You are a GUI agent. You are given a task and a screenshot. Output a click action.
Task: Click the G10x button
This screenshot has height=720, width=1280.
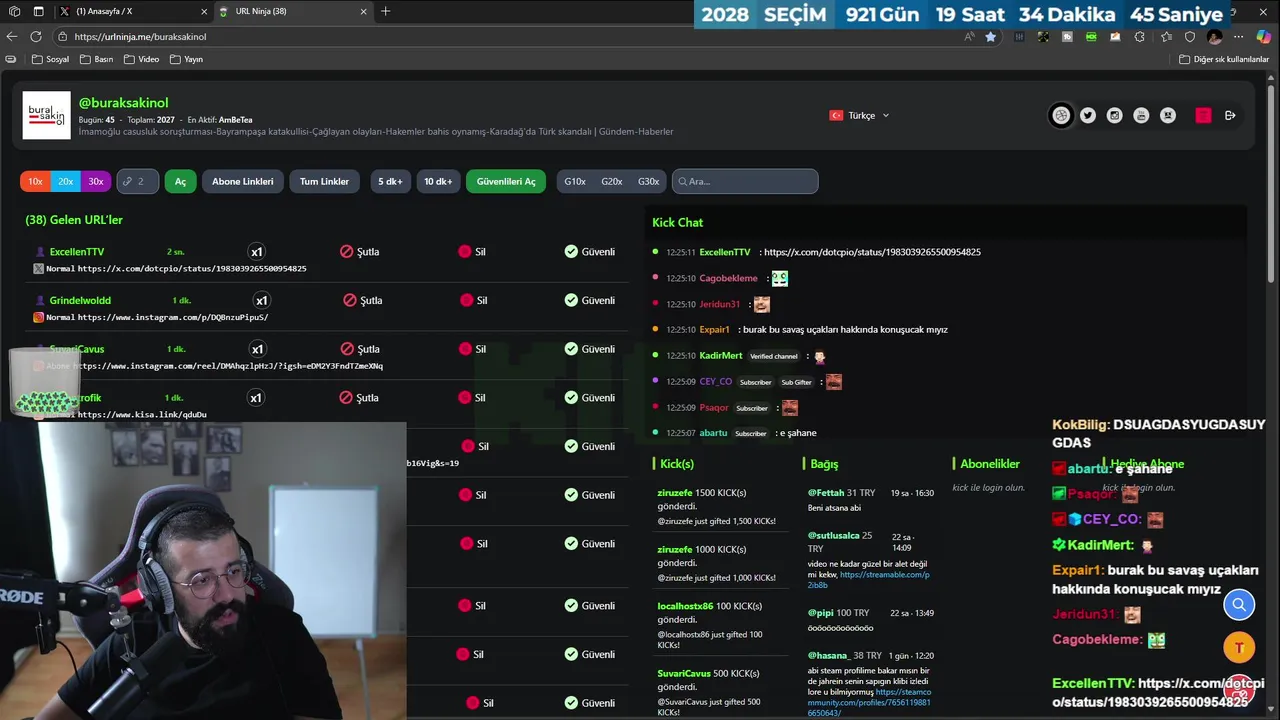[575, 181]
